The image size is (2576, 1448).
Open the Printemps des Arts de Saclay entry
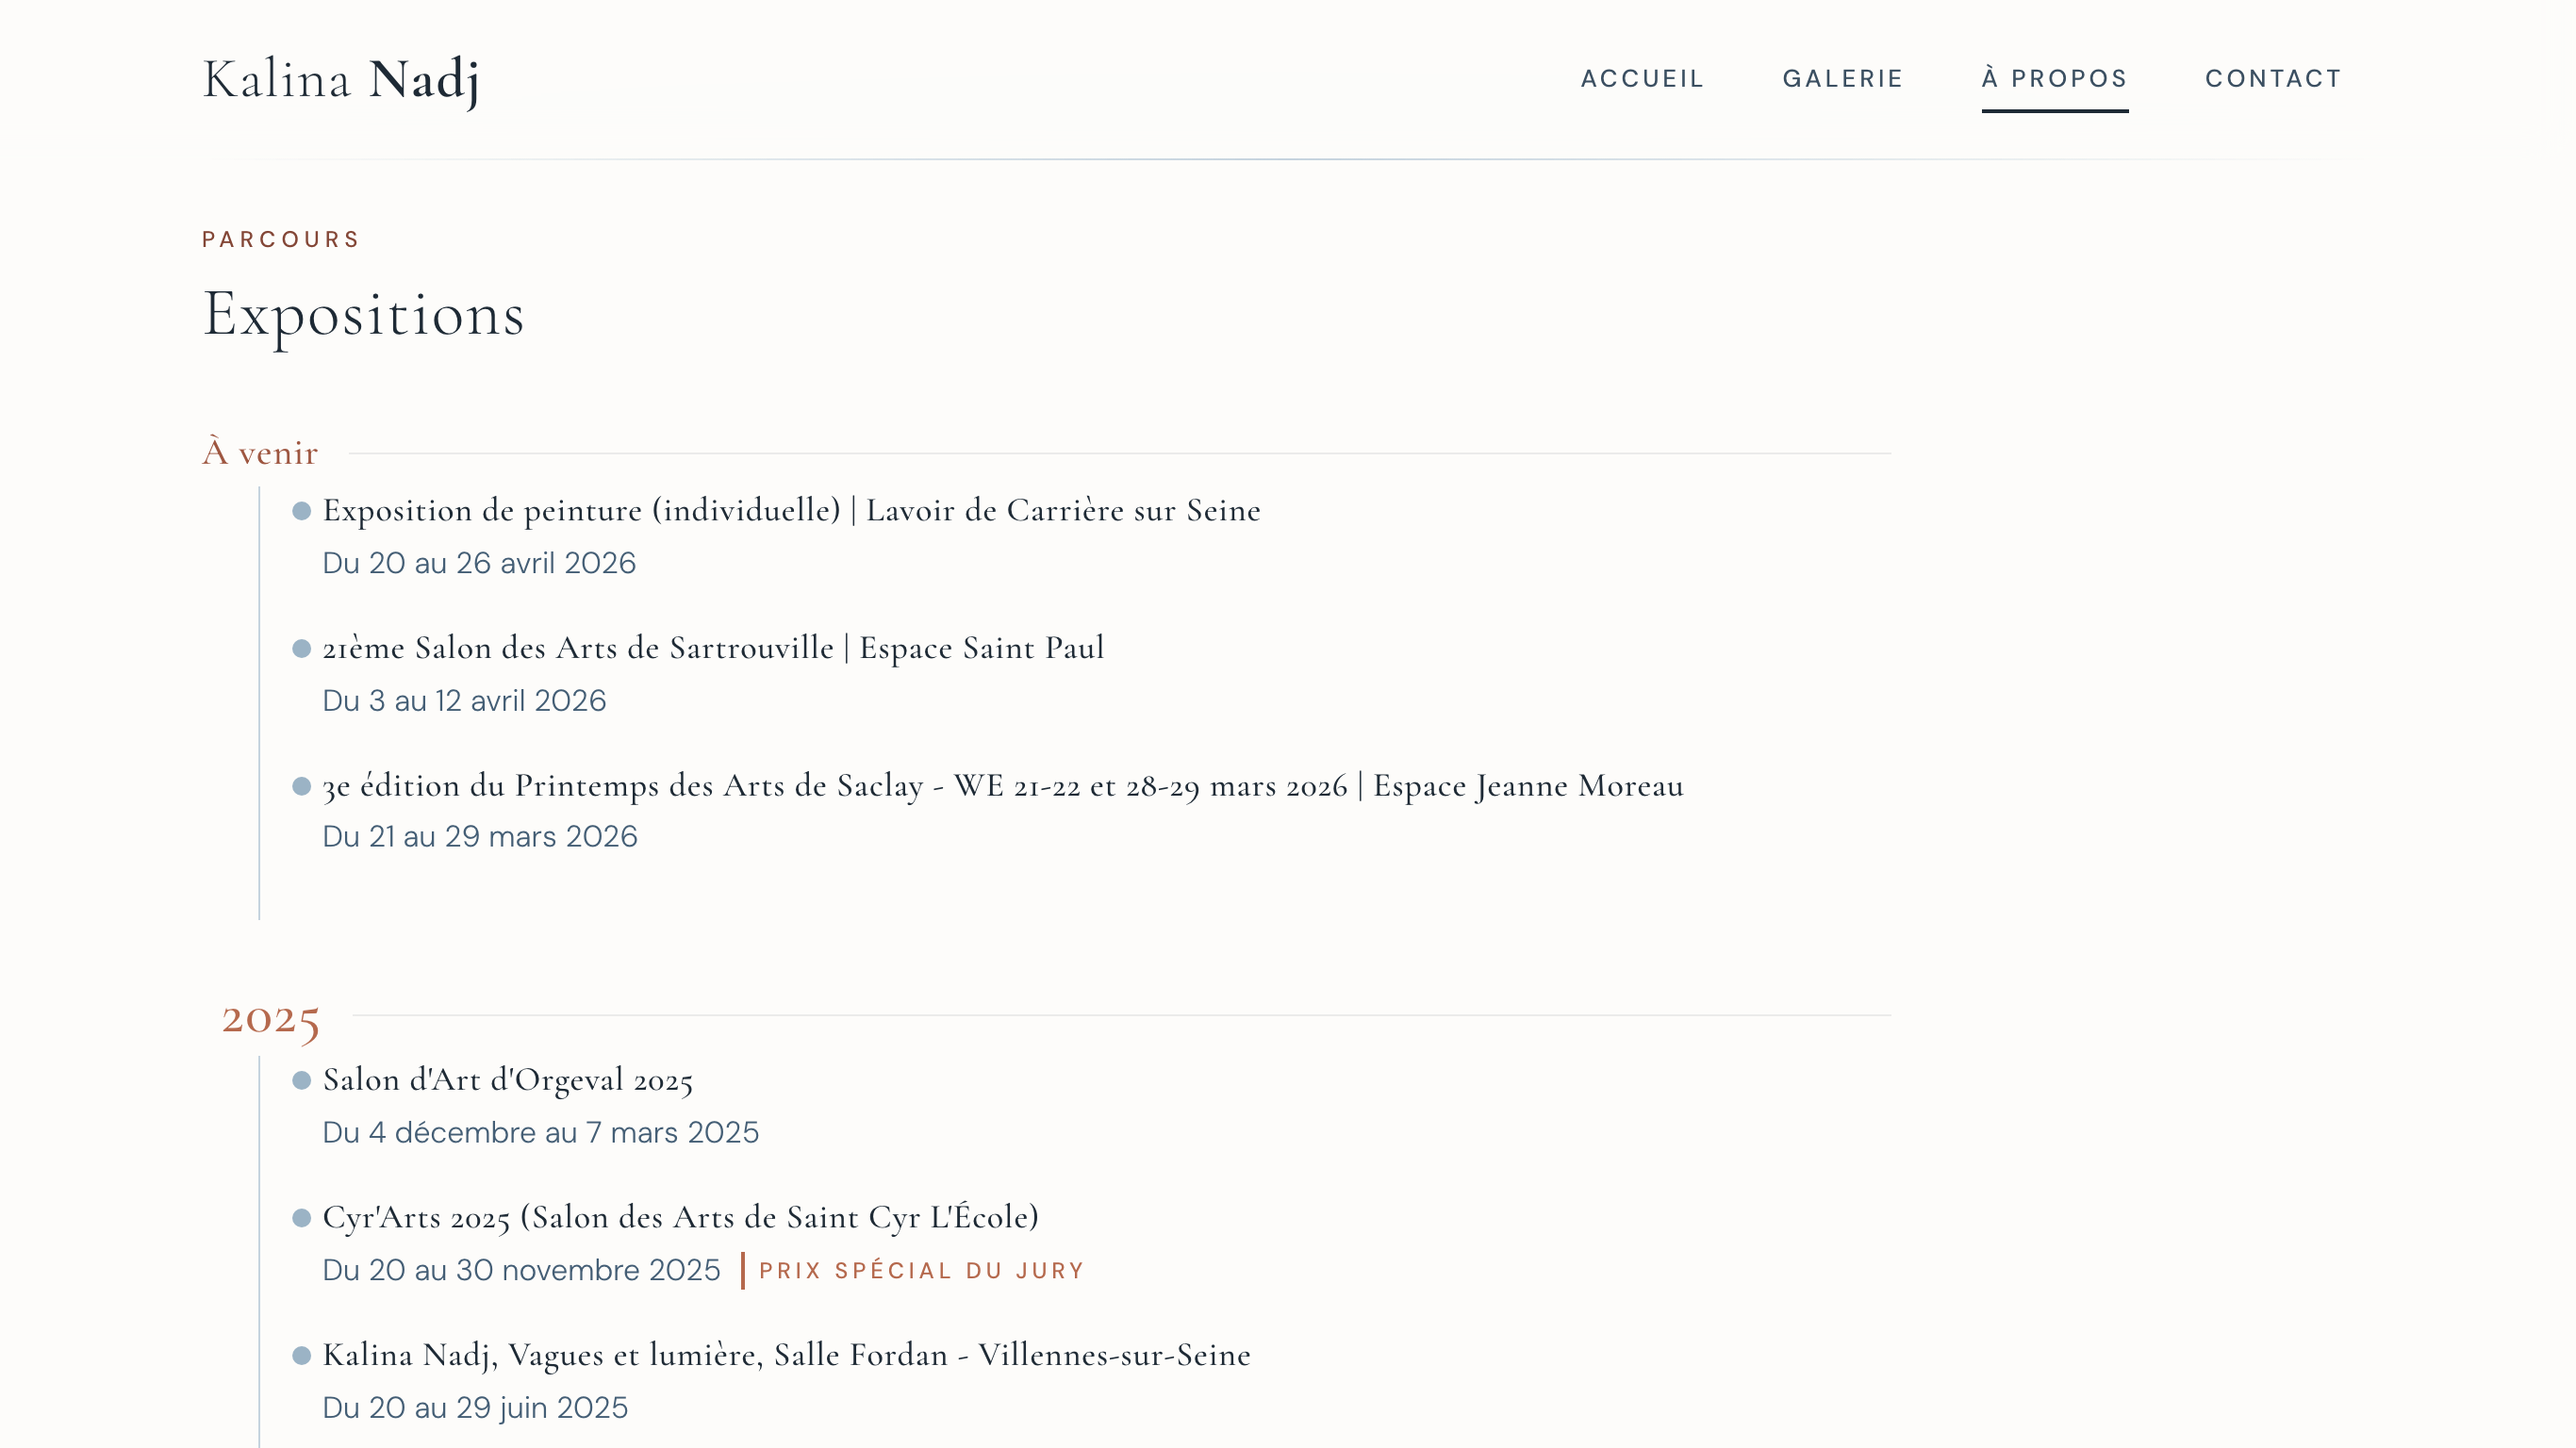(x=1002, y=786)
